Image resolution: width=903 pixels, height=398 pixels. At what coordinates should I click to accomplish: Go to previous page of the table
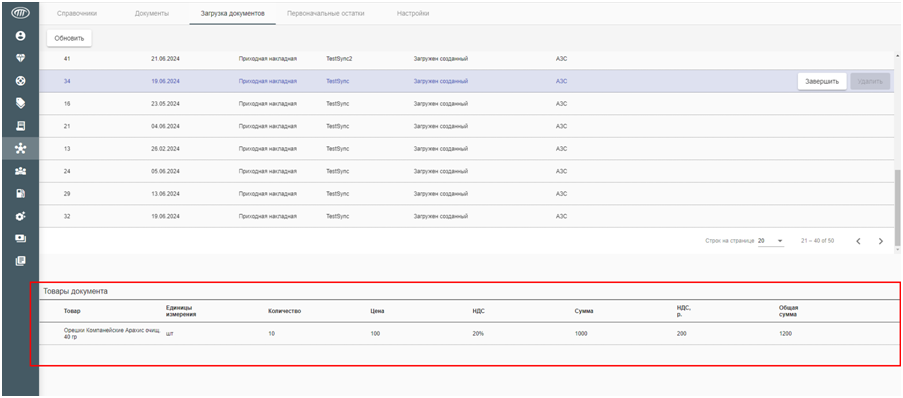tap(858, 241)
